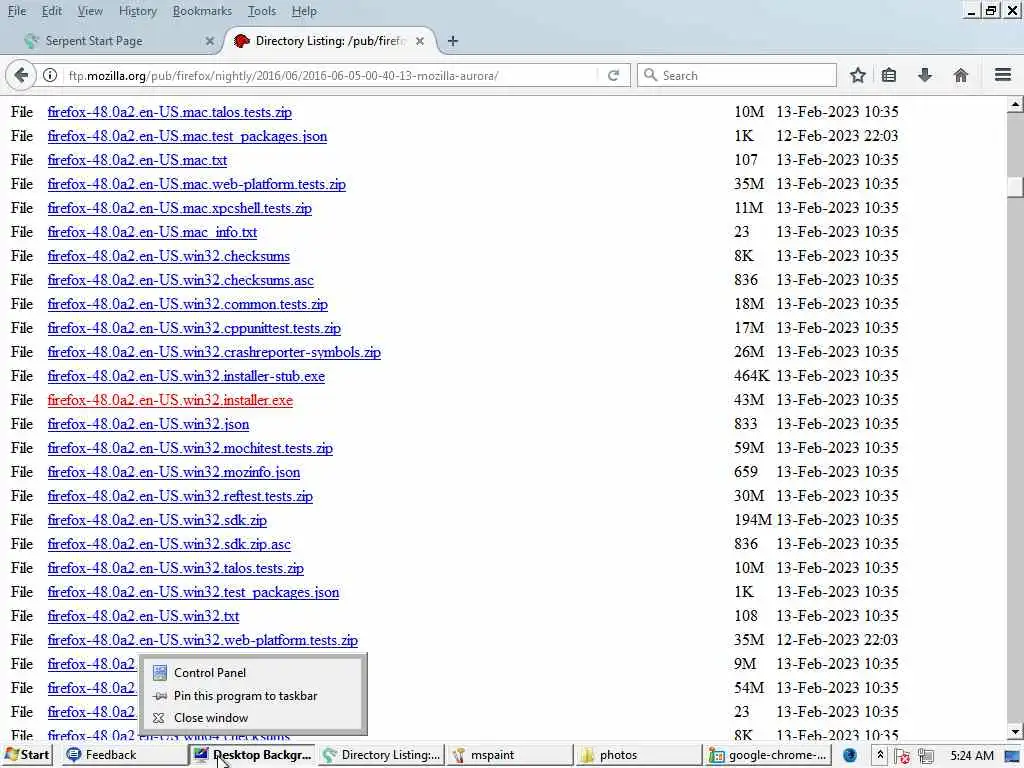This screenshot has height=768, width=1024.
Task: Open the win32.sdk.zip link
Action: 157,520
